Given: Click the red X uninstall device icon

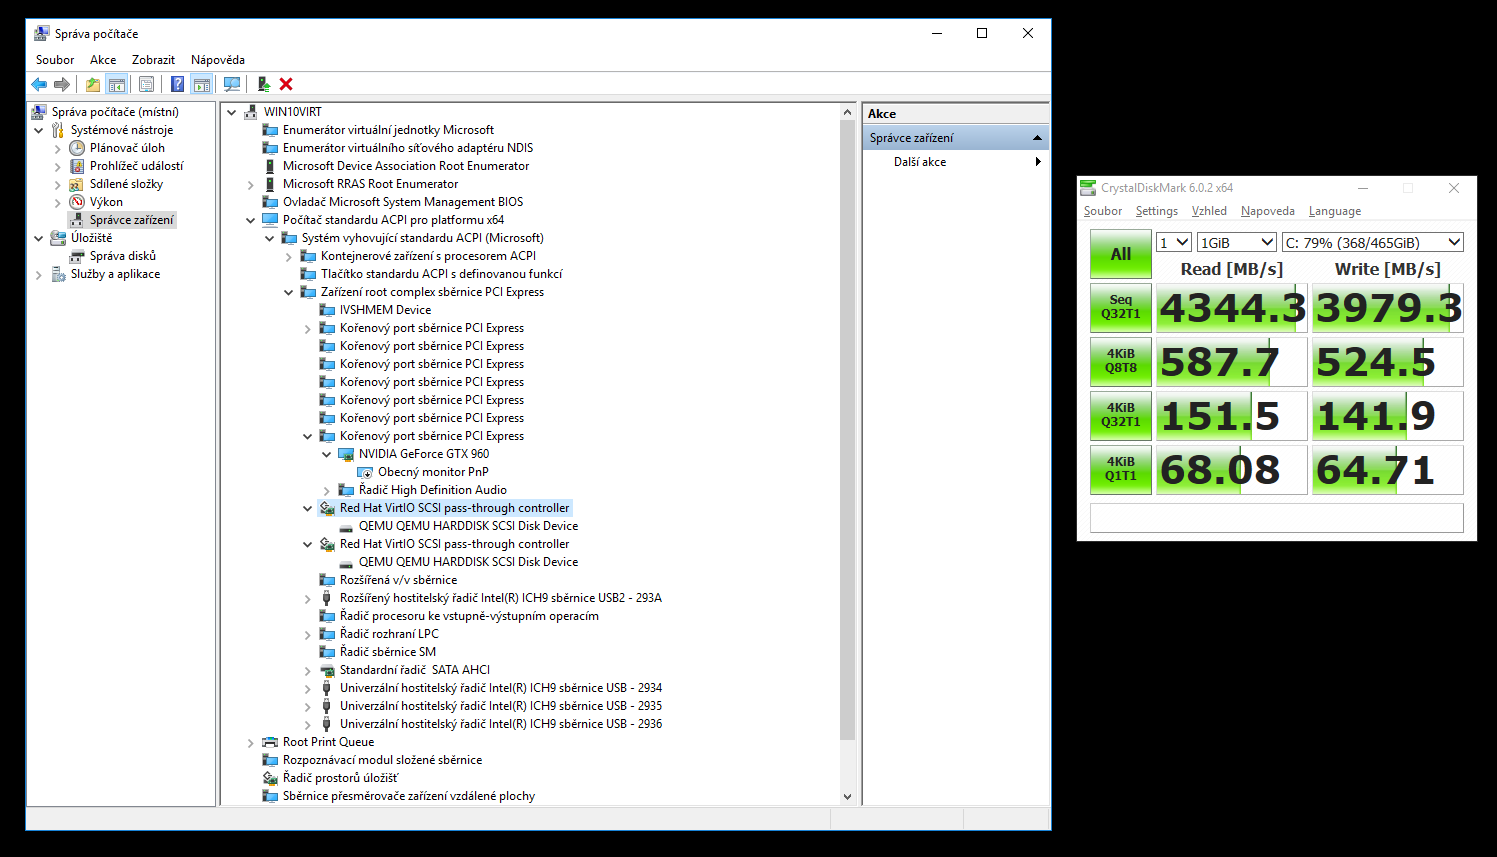Looking at the screenshot, I should coord(286,85).
